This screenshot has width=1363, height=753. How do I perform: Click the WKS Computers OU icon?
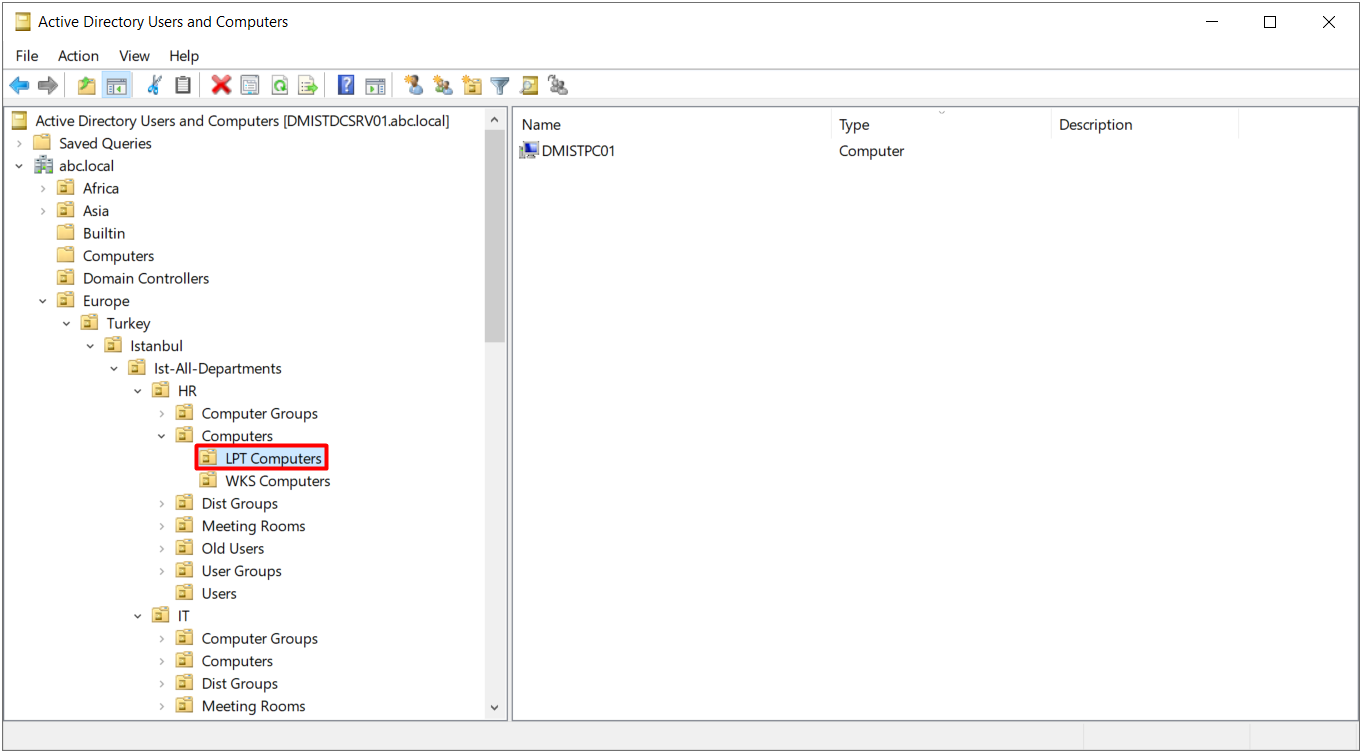[208, 481]
